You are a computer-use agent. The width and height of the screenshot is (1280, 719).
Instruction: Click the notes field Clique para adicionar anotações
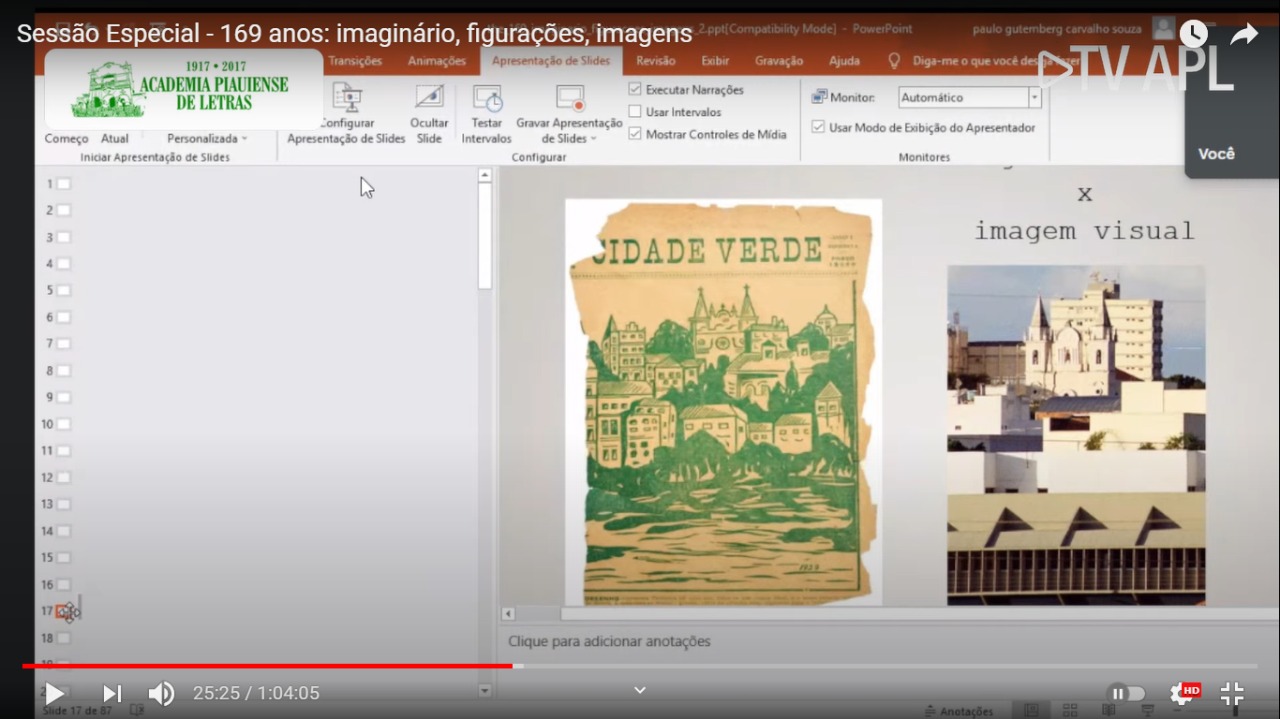click(609, 641)
